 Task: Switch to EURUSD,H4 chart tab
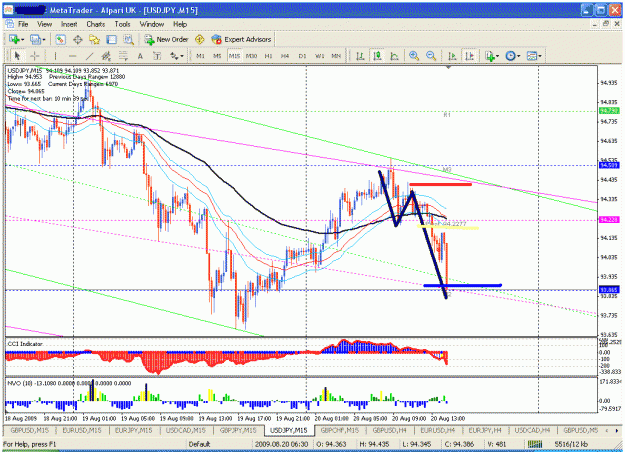(438, 430)
